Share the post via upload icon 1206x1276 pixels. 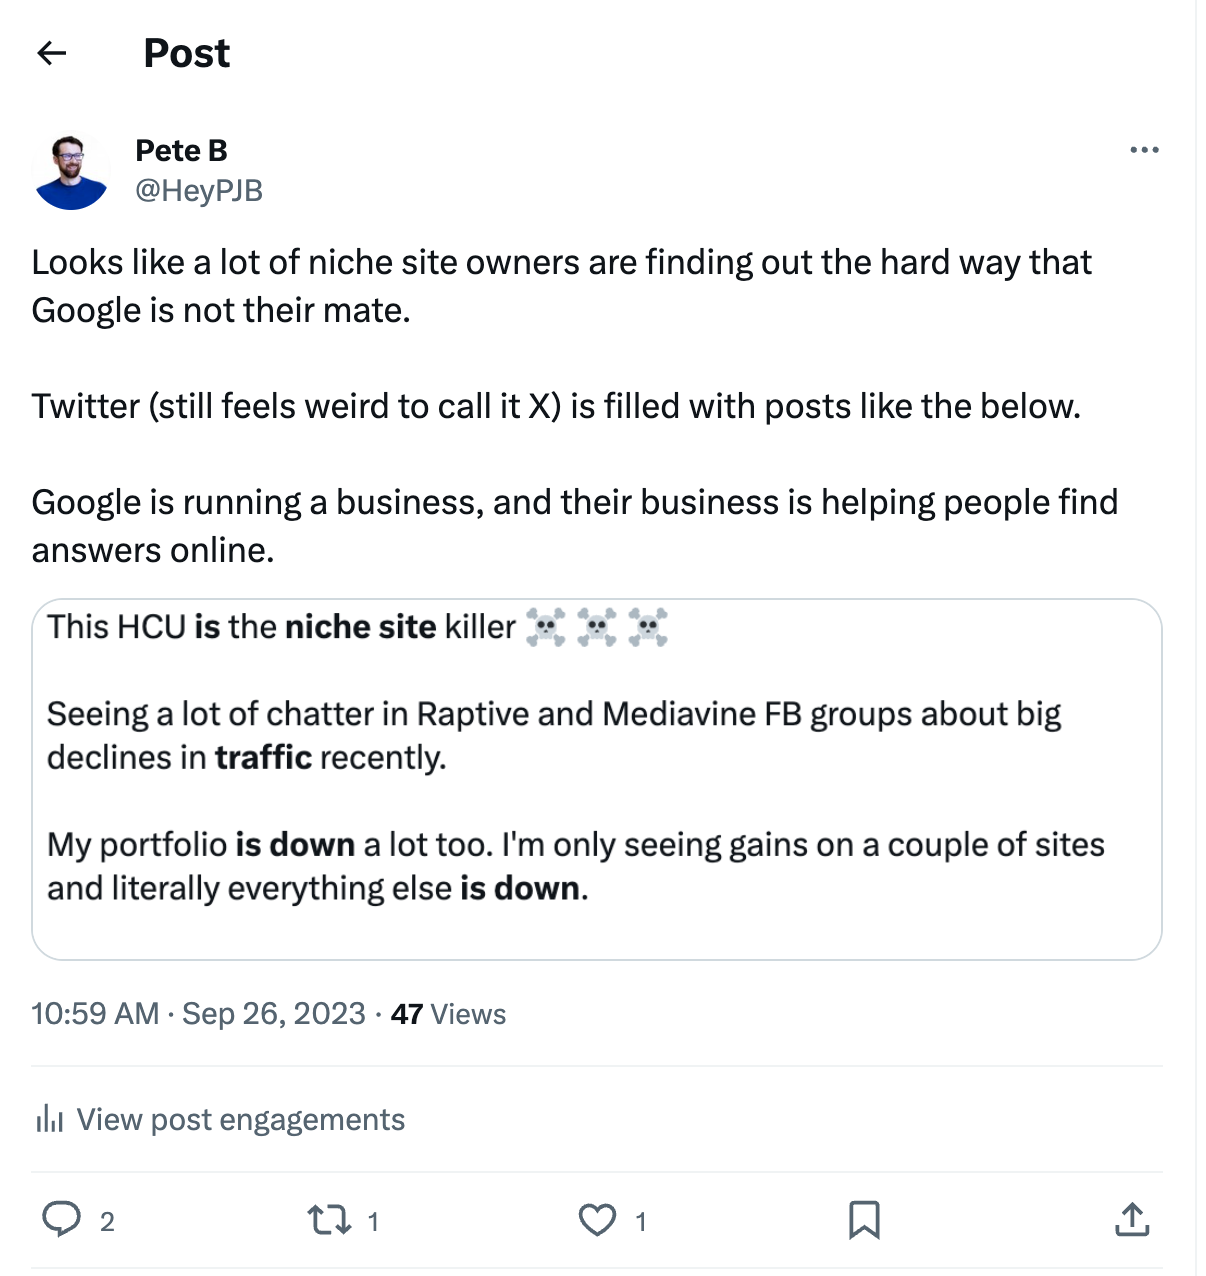click(x=1133, y=1220)
